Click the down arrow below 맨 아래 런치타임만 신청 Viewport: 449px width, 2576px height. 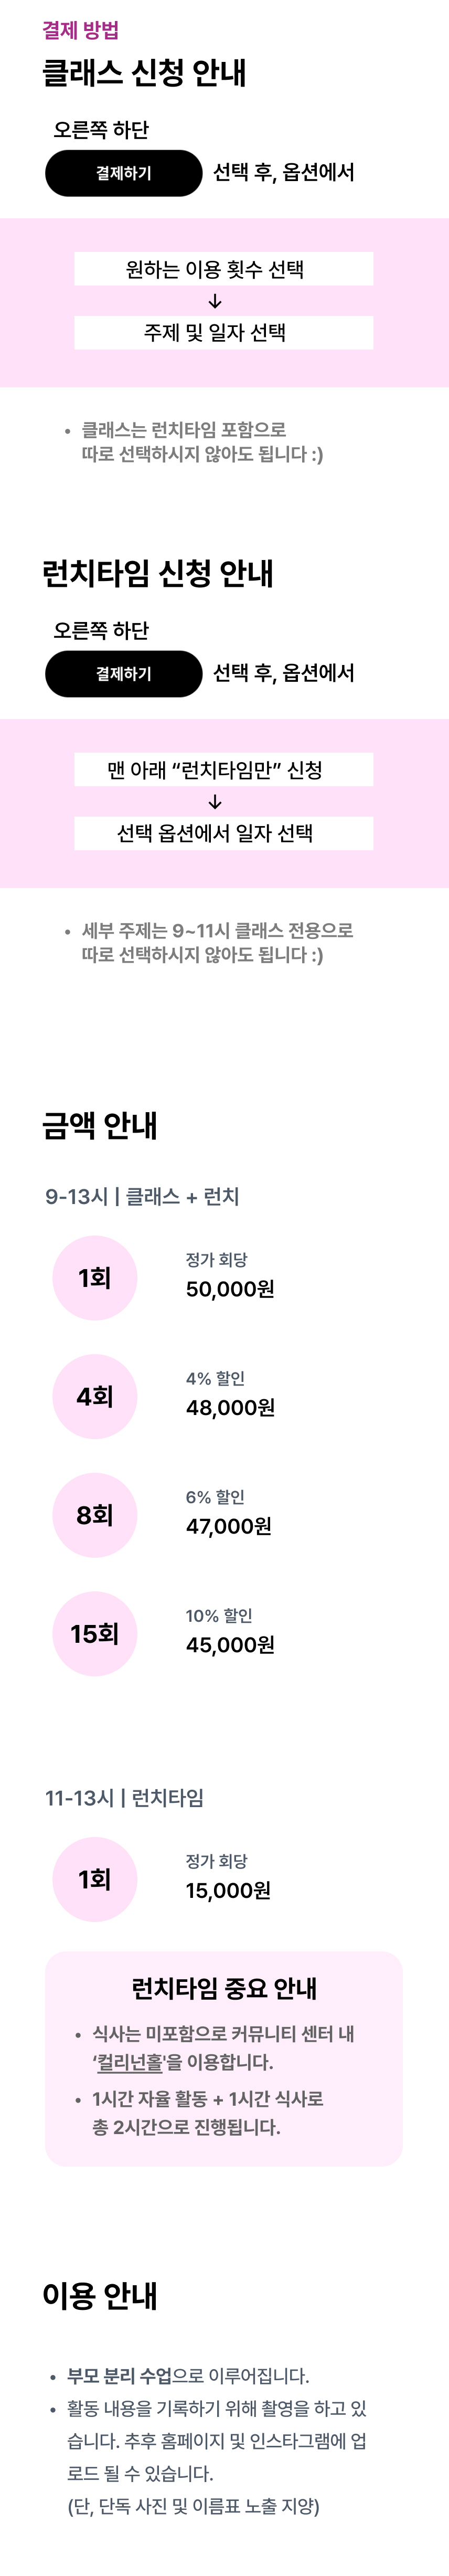215,802
